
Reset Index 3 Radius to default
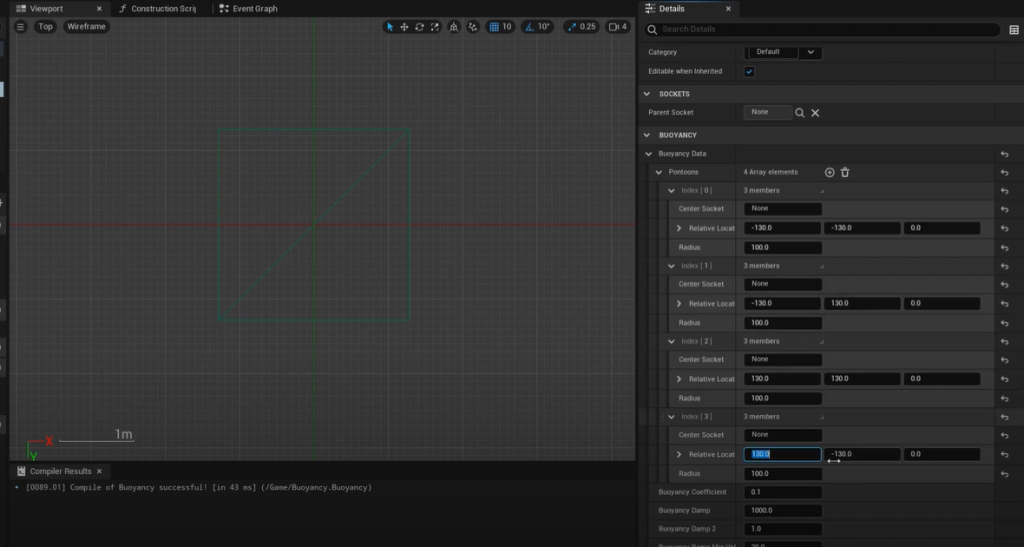(x=1004, y=474)
